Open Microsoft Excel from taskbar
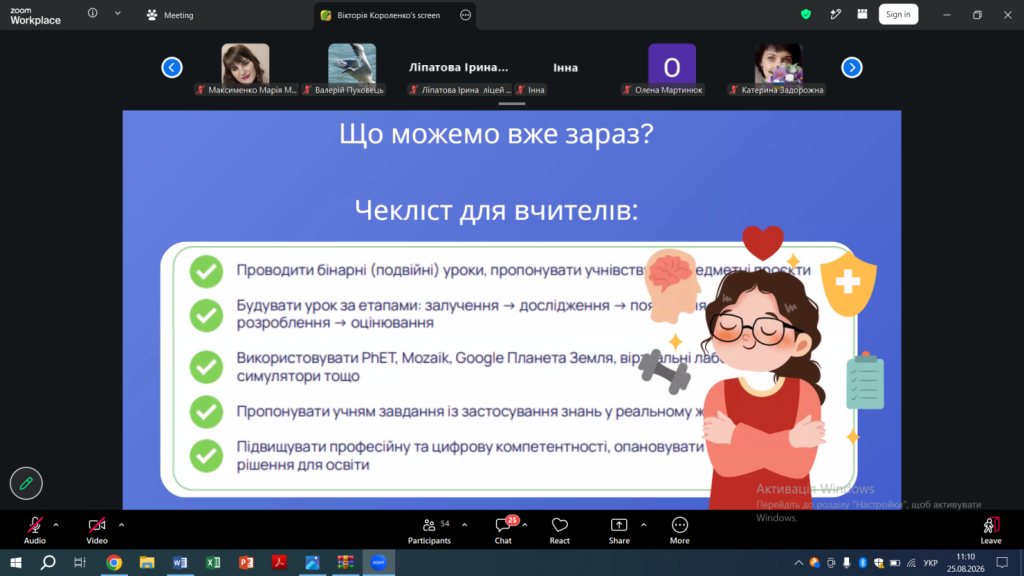Viewport: 1024px width, 576px height. (213, 562)
